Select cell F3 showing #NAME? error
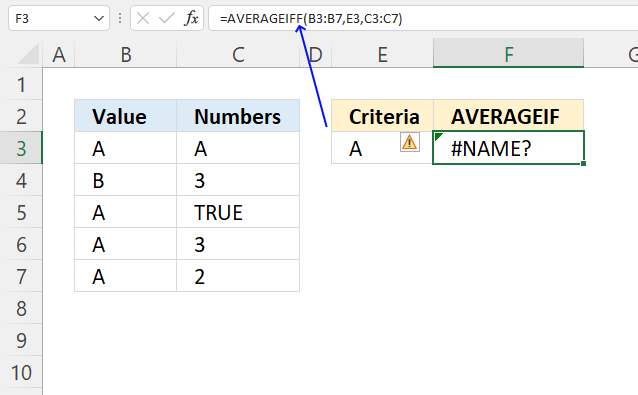 pos(509,148)
